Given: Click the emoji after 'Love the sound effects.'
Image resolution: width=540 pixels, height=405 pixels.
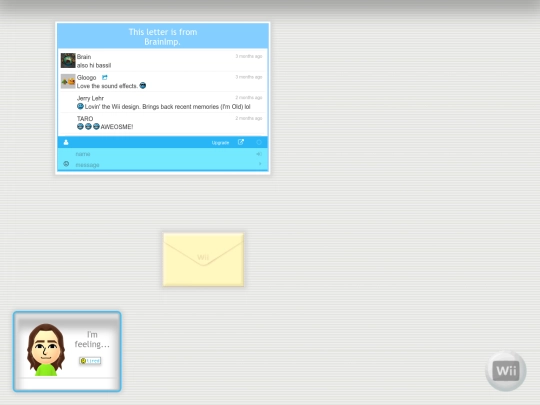Looking at the screenshot, I should [x=143, y=85].
